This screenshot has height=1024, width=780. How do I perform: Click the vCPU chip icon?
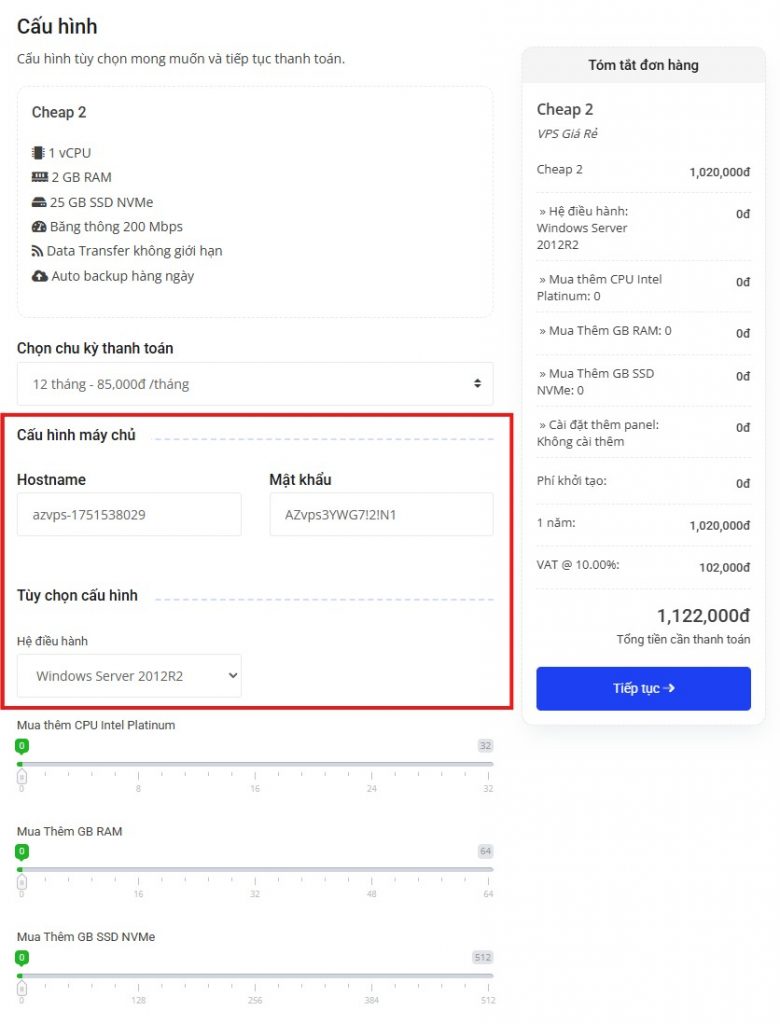coord(38,153)
